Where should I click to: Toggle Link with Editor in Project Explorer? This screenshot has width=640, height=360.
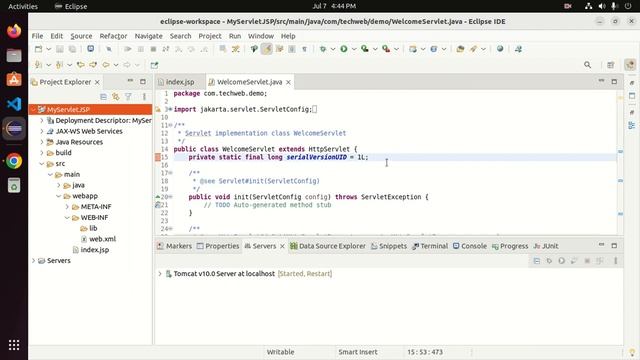pyautogui.click(x=116, y=97)
